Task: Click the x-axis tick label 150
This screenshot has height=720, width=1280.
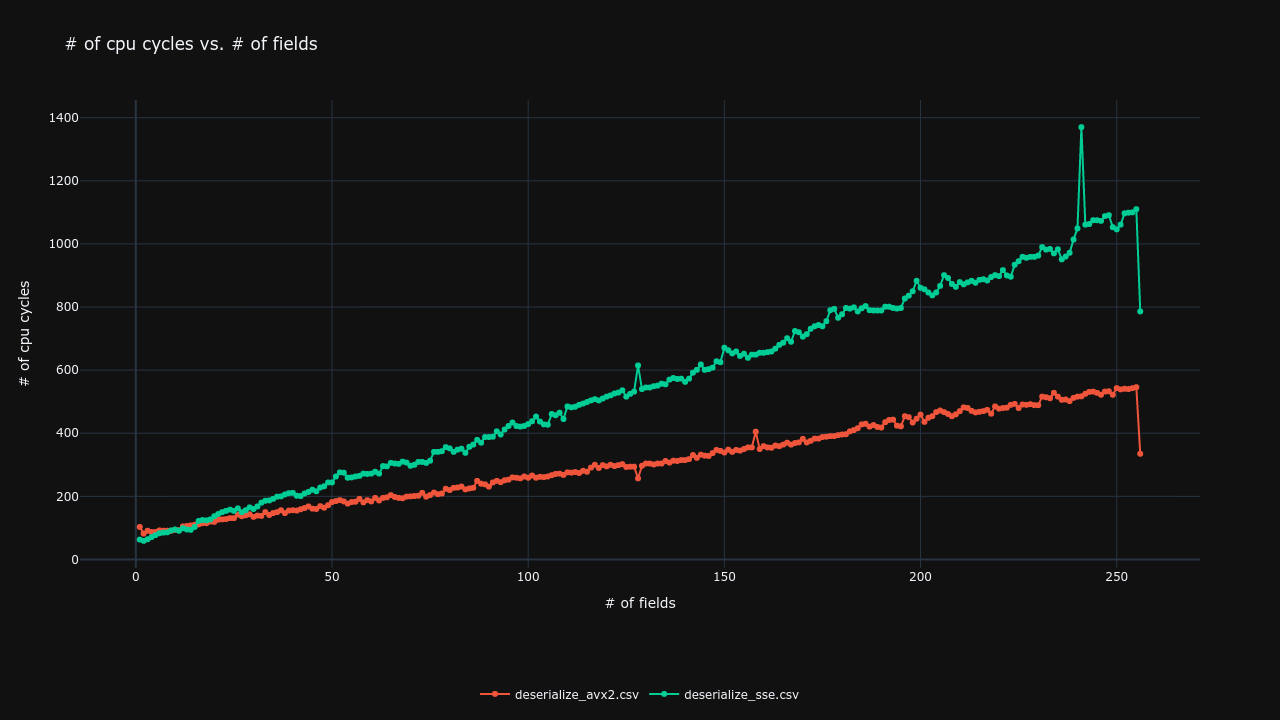Action: coord(724,577)
